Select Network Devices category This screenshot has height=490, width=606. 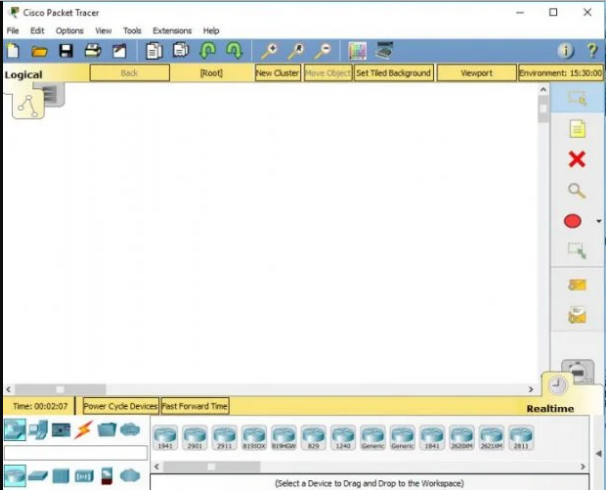pyautogui.click(x=15, y=429)
